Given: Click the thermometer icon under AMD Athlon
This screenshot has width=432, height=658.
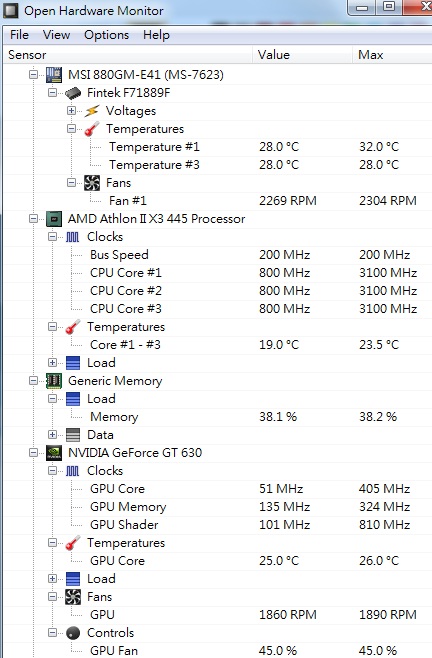Looking at the screenshot, I should tap(73, 327).
